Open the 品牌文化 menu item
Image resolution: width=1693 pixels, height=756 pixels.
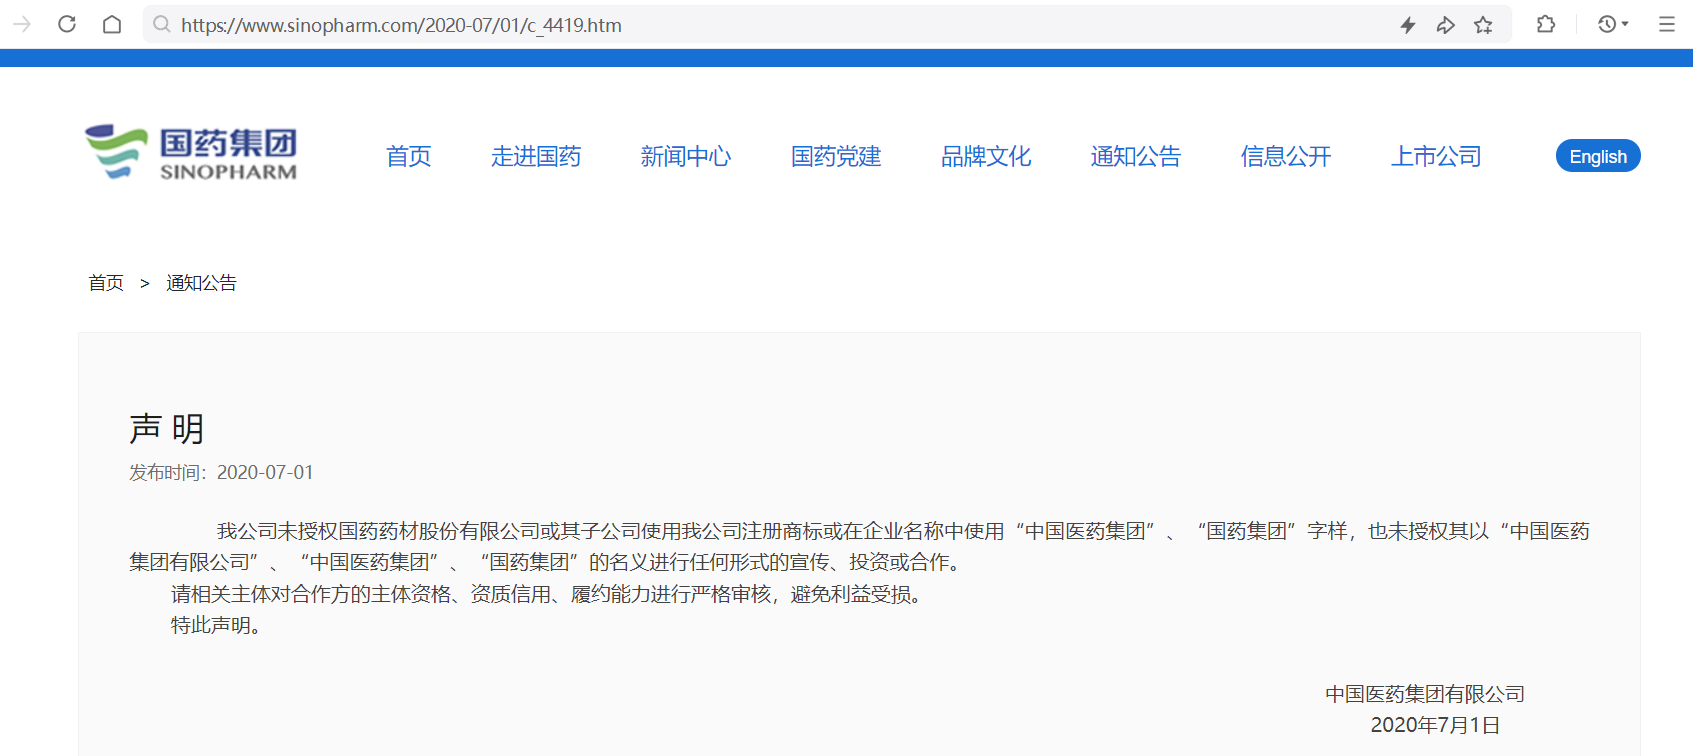pyautogui.click(x=986, y=156)
